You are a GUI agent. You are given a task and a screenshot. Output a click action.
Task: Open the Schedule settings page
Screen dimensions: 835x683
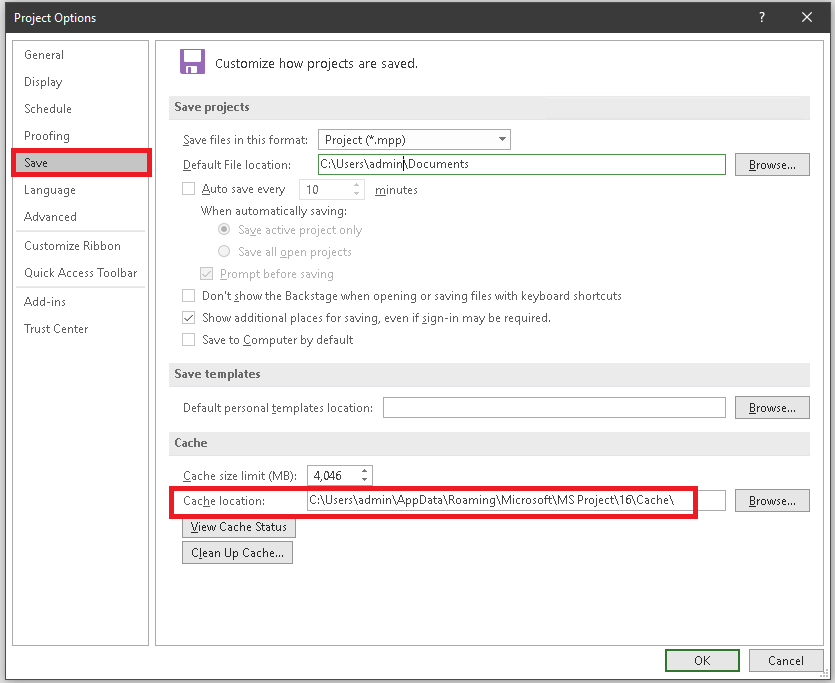coord(49,108)
